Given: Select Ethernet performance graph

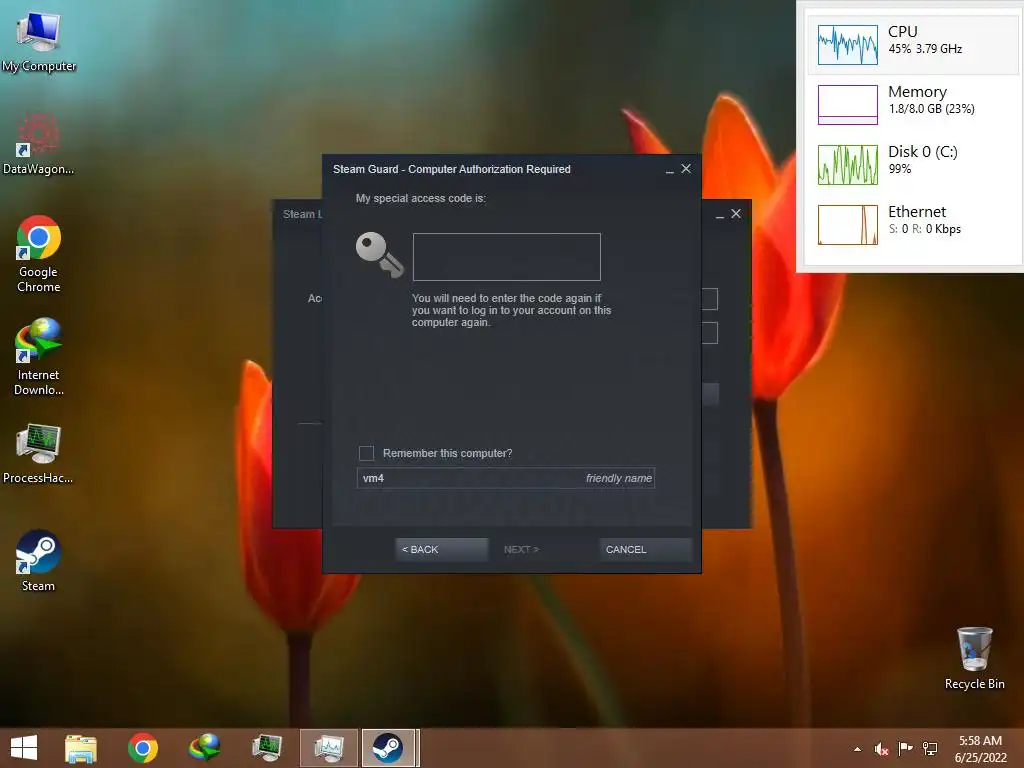Looking at the screenshot, I should click(848, 225).
